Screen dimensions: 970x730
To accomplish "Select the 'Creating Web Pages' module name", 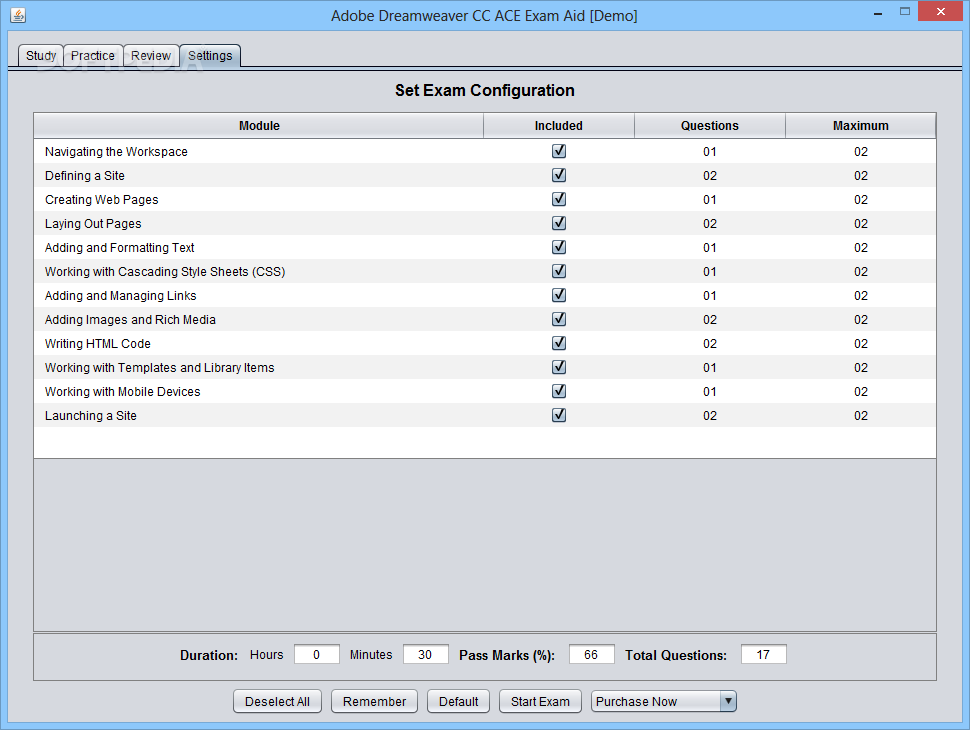I will pos(101,200).
